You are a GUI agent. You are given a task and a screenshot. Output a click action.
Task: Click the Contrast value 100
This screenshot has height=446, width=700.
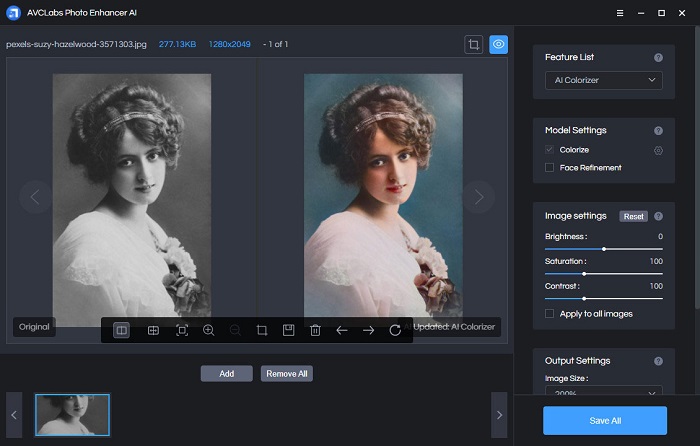656,286
